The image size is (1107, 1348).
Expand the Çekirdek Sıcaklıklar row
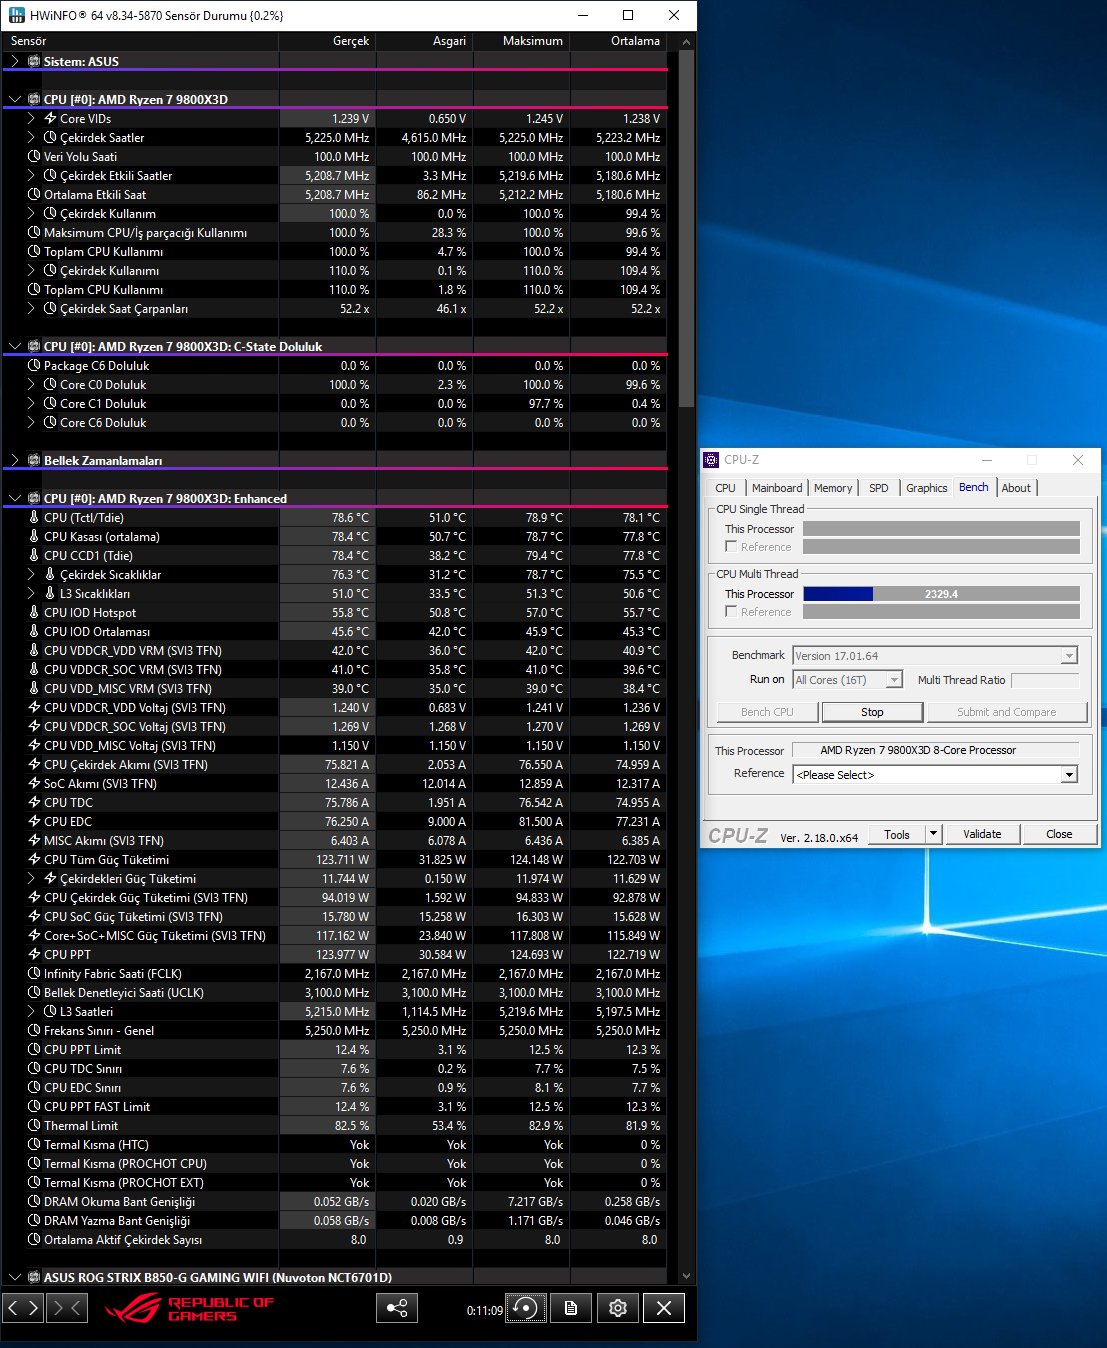pyautogui.click(x=31, y=574)
